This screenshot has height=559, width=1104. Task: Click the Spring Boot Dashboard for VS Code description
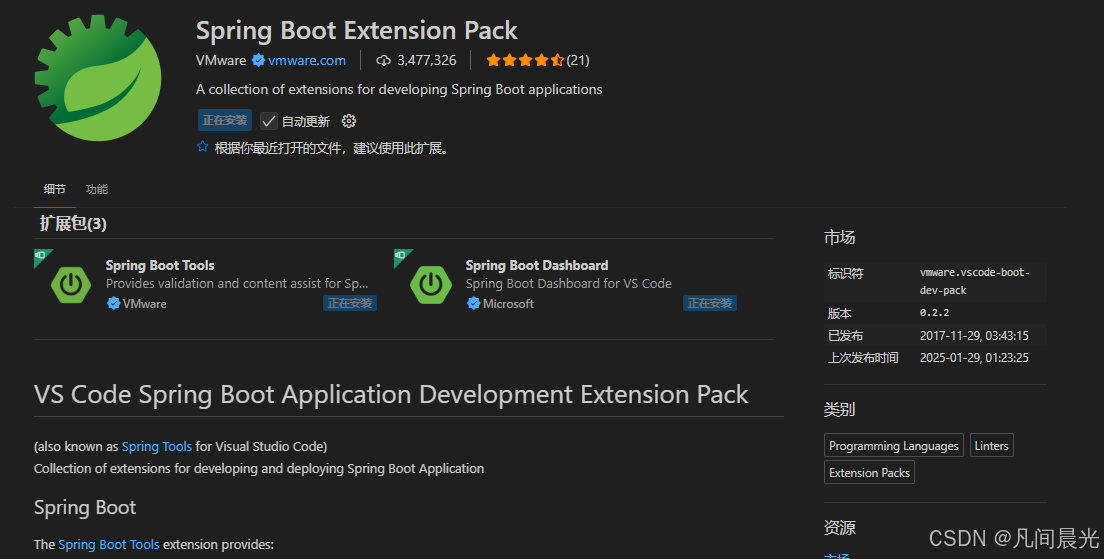[568, 284]
